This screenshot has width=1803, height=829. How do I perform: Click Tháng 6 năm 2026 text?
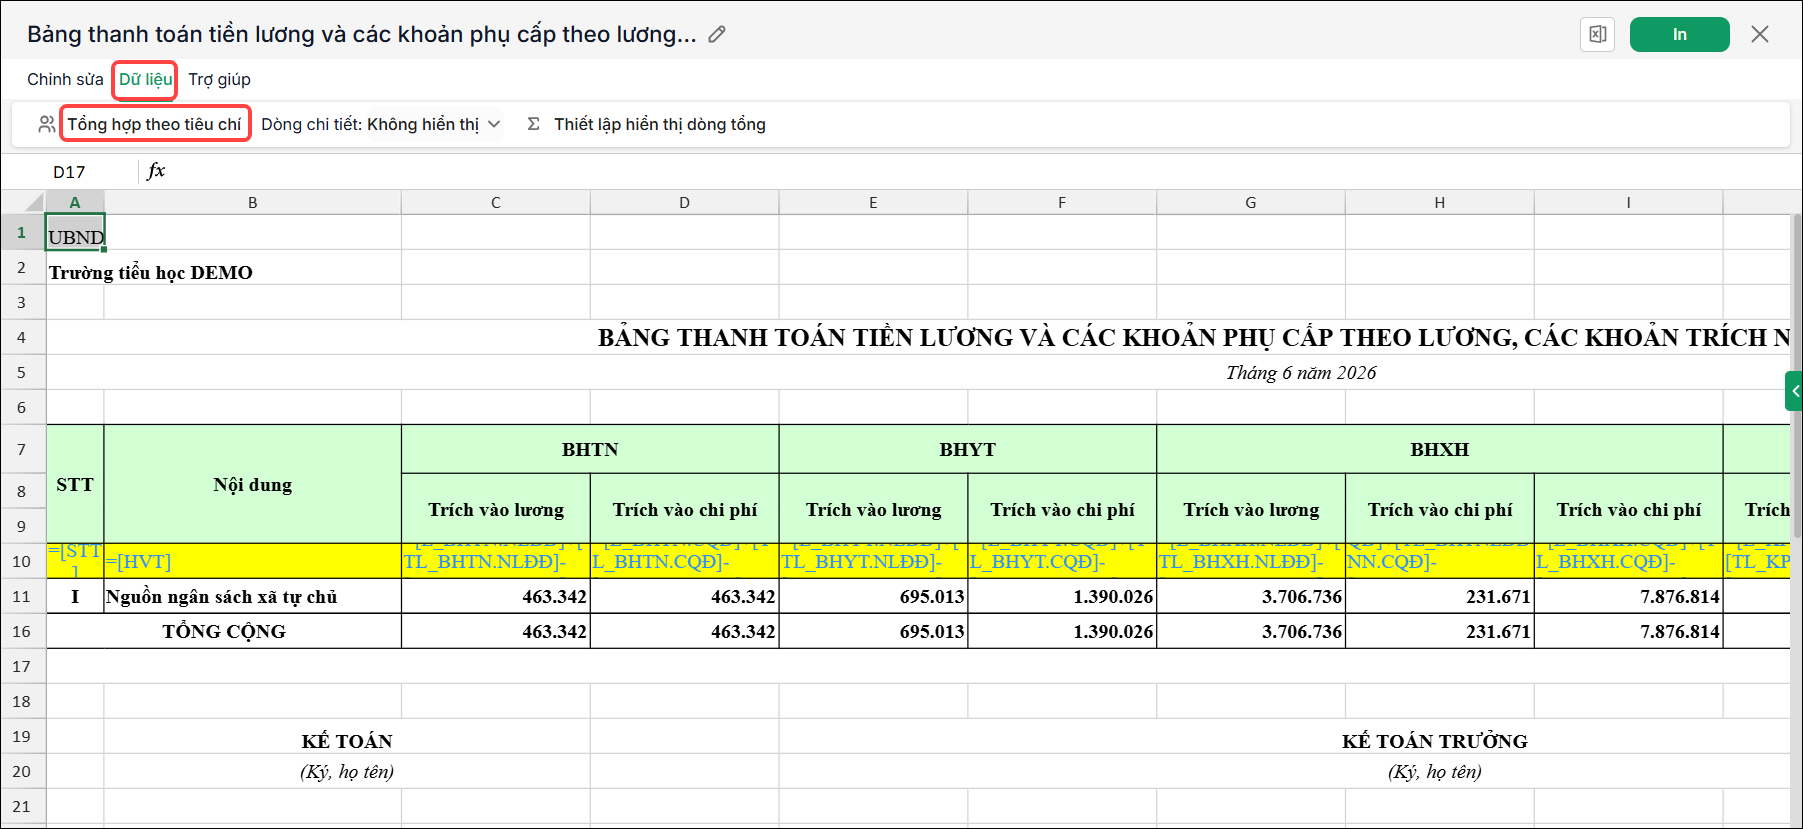(1301, 372)
